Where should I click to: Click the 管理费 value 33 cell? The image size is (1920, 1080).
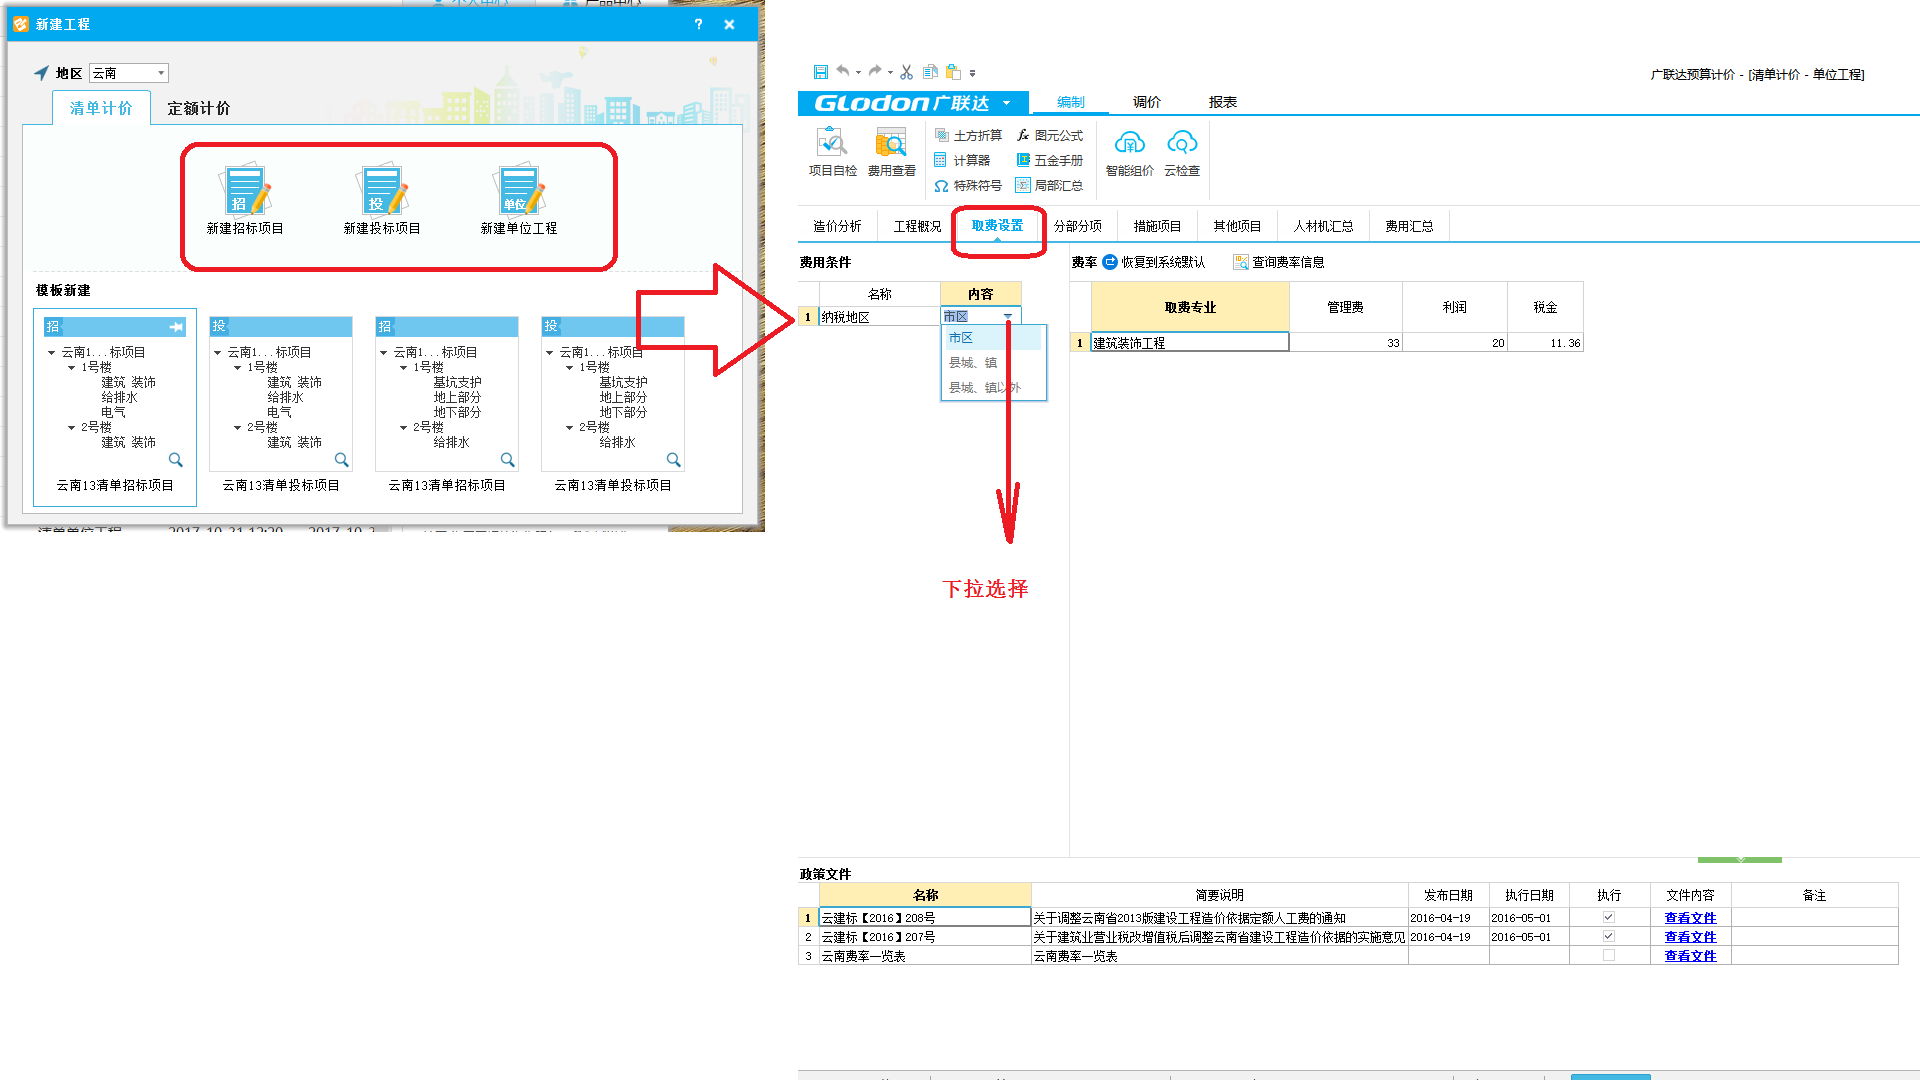(x=1346, y=342)
